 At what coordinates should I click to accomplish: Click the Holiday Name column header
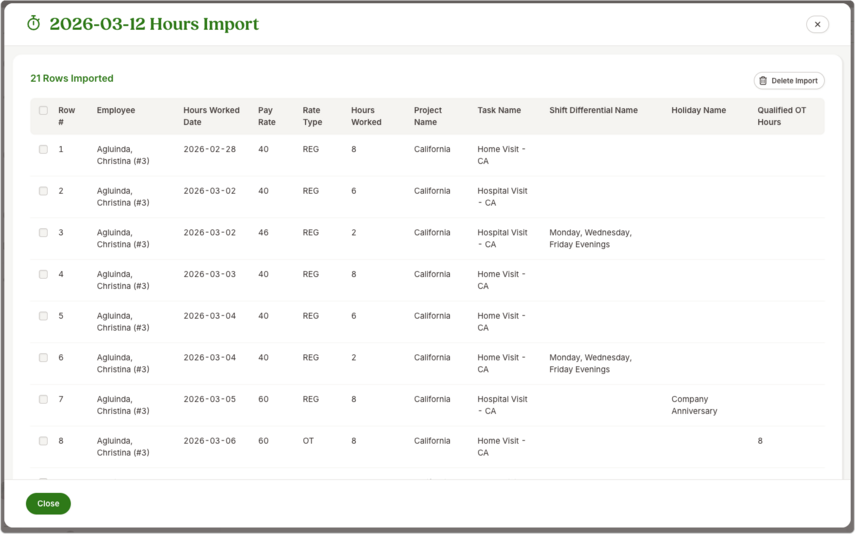(699, 110)
